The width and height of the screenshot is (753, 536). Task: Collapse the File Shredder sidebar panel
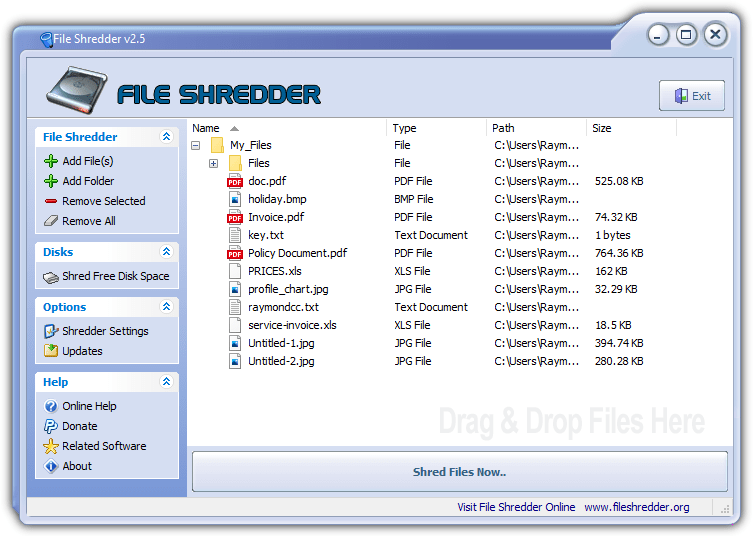click(166, 137)
